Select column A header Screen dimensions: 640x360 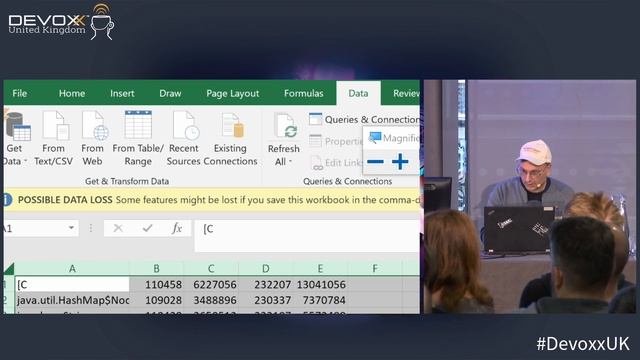pos(72,269)
